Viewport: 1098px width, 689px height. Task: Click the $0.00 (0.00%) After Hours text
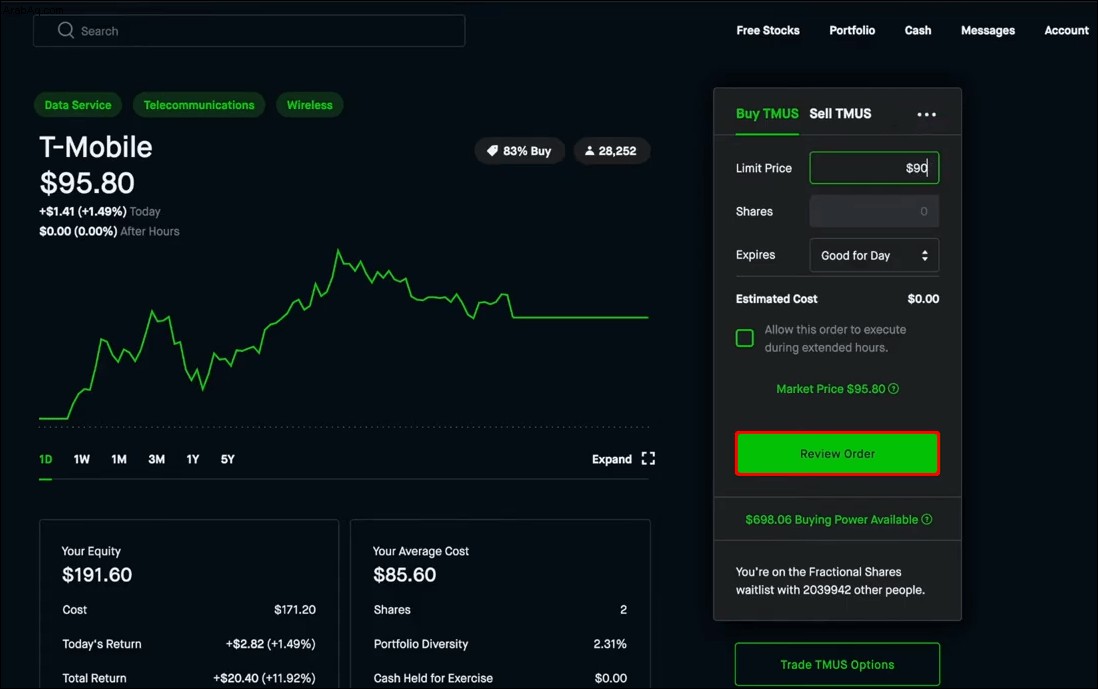click(x=109, y=231)
